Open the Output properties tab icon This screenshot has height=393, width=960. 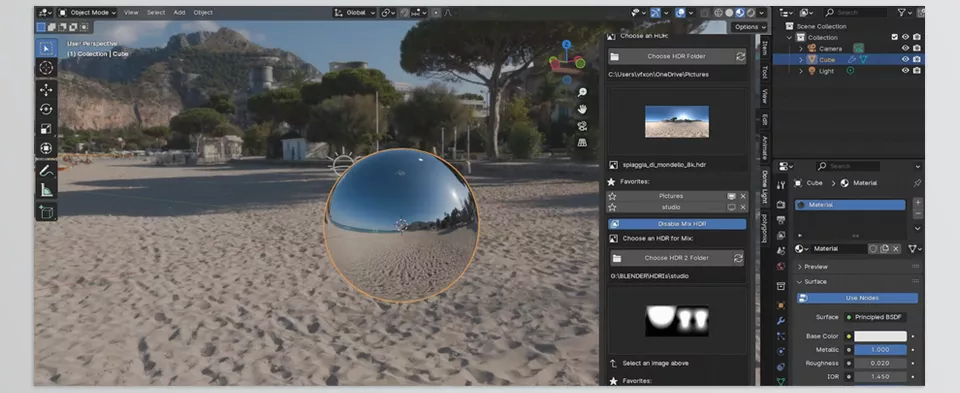pos(781,220)
